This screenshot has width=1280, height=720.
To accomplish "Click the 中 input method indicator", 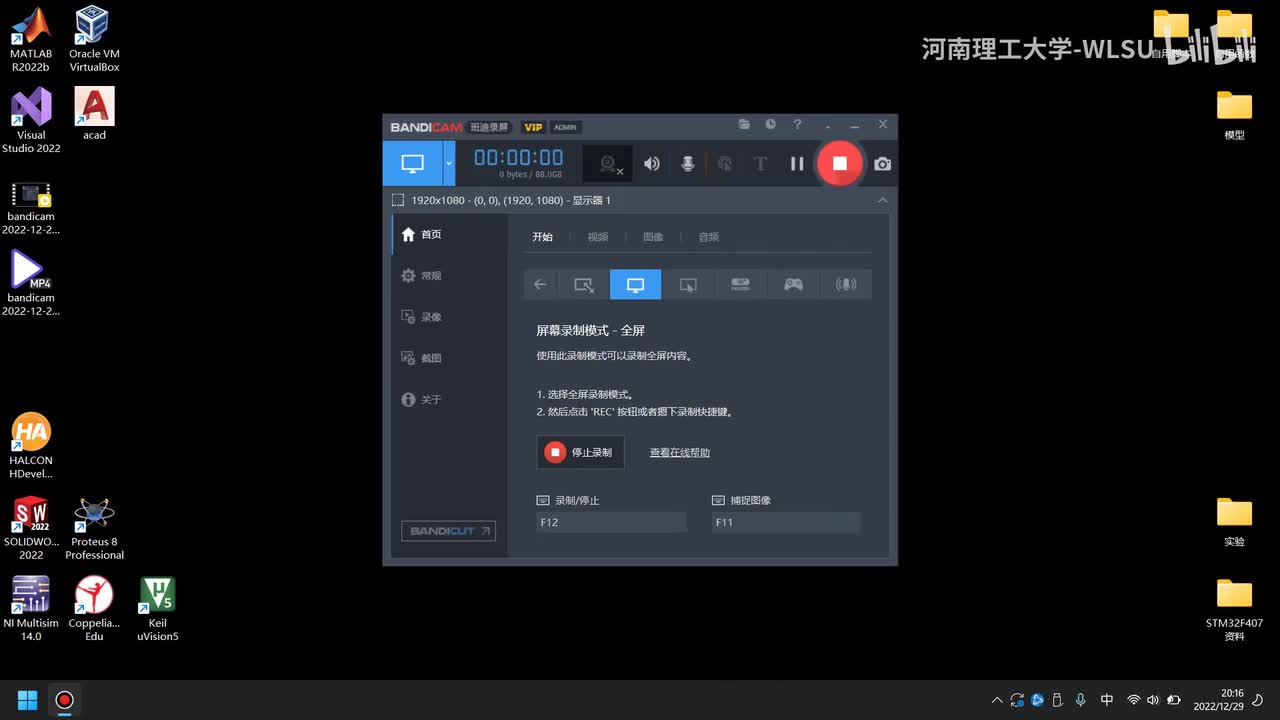I will [x=1107, y=700].
